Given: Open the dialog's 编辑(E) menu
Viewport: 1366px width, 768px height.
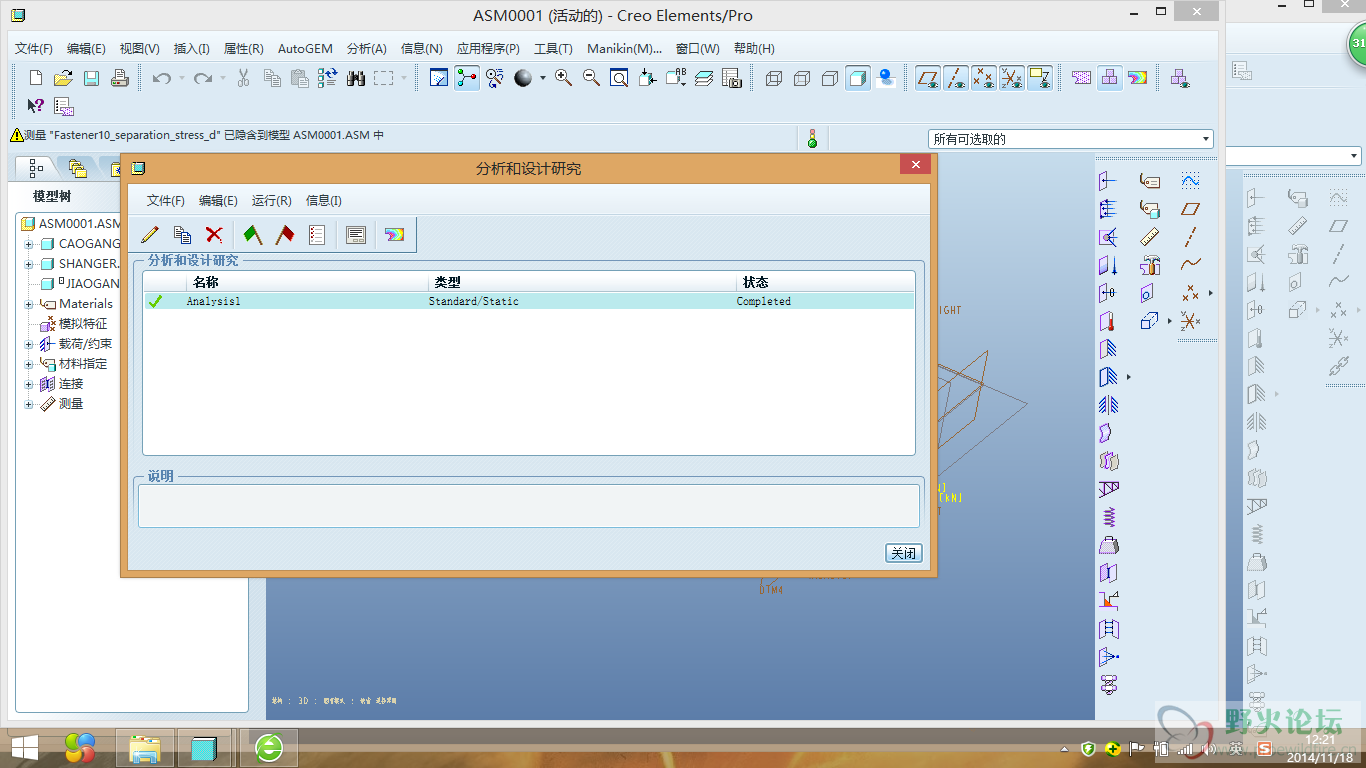Looking at the screenshot, I should (218, 201).
